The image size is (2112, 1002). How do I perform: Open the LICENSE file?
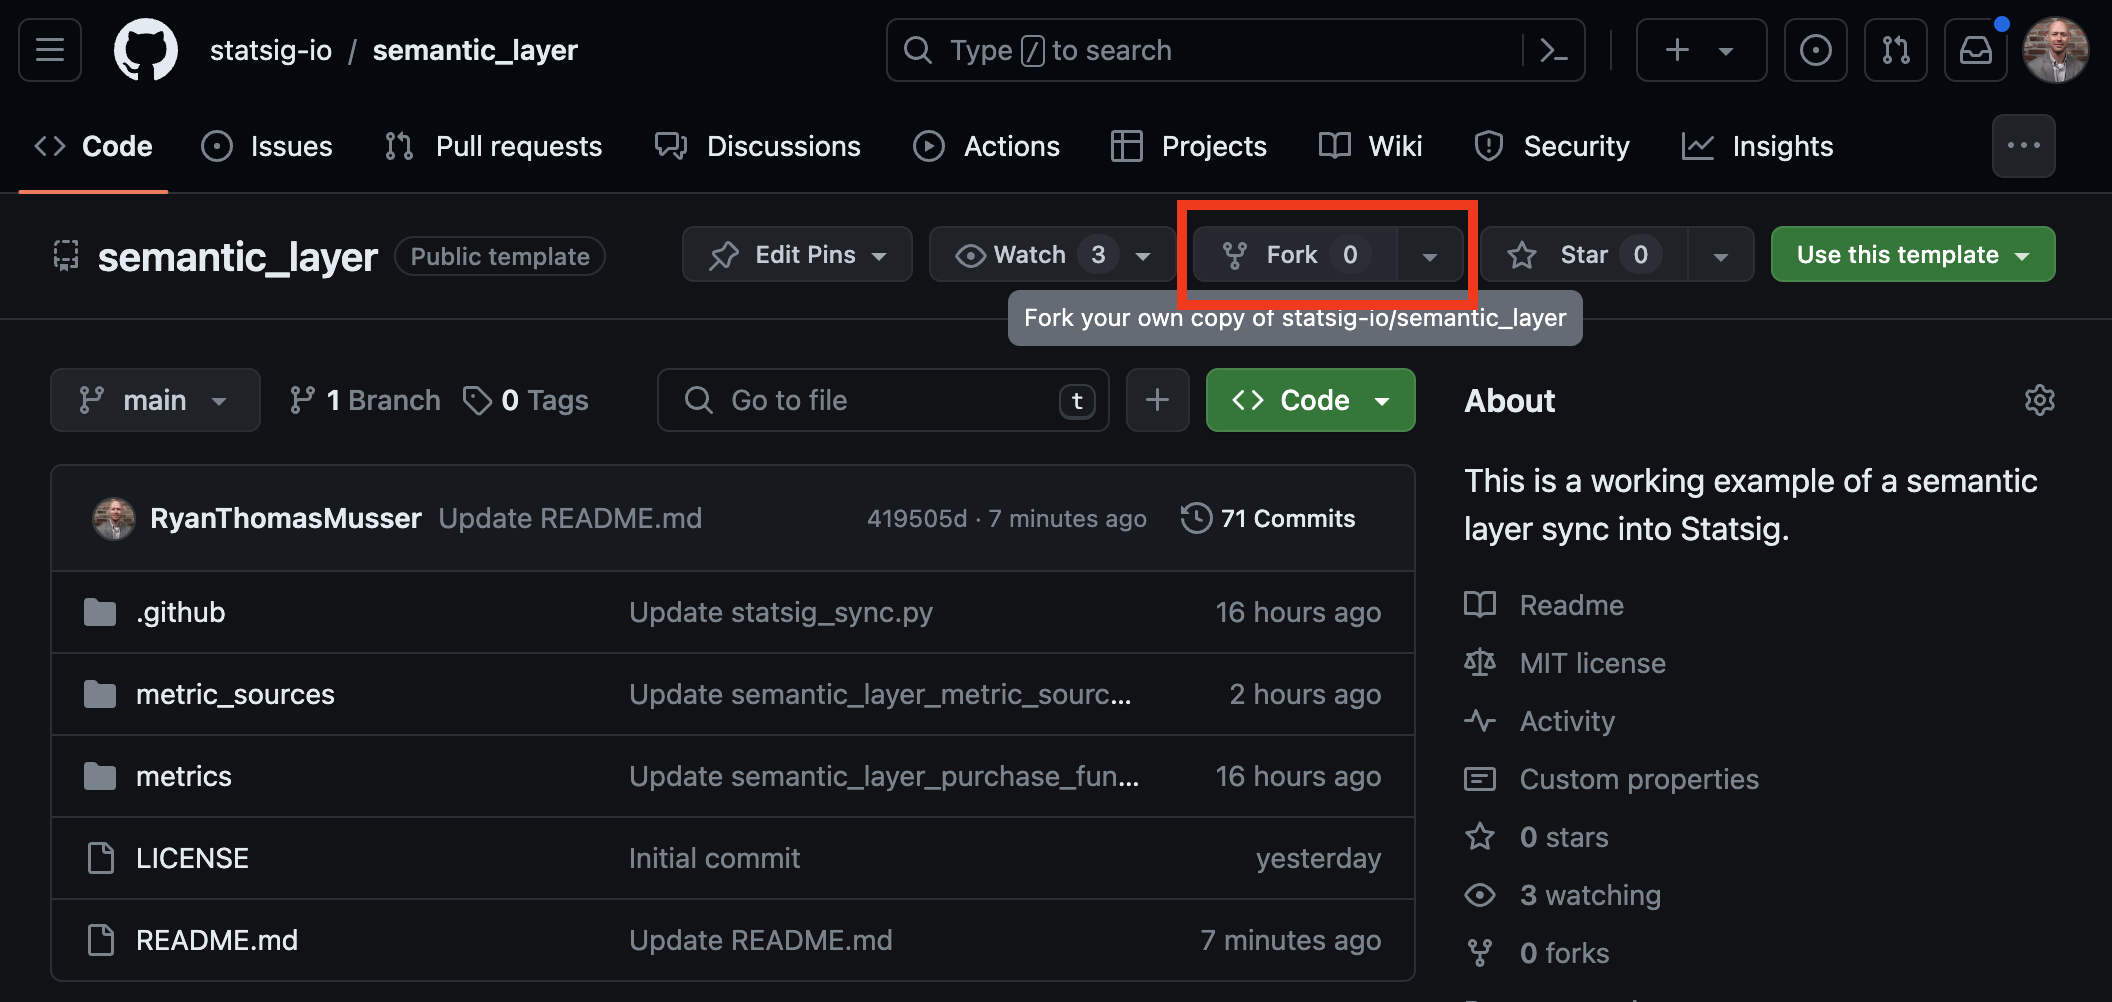coord(192,858)
